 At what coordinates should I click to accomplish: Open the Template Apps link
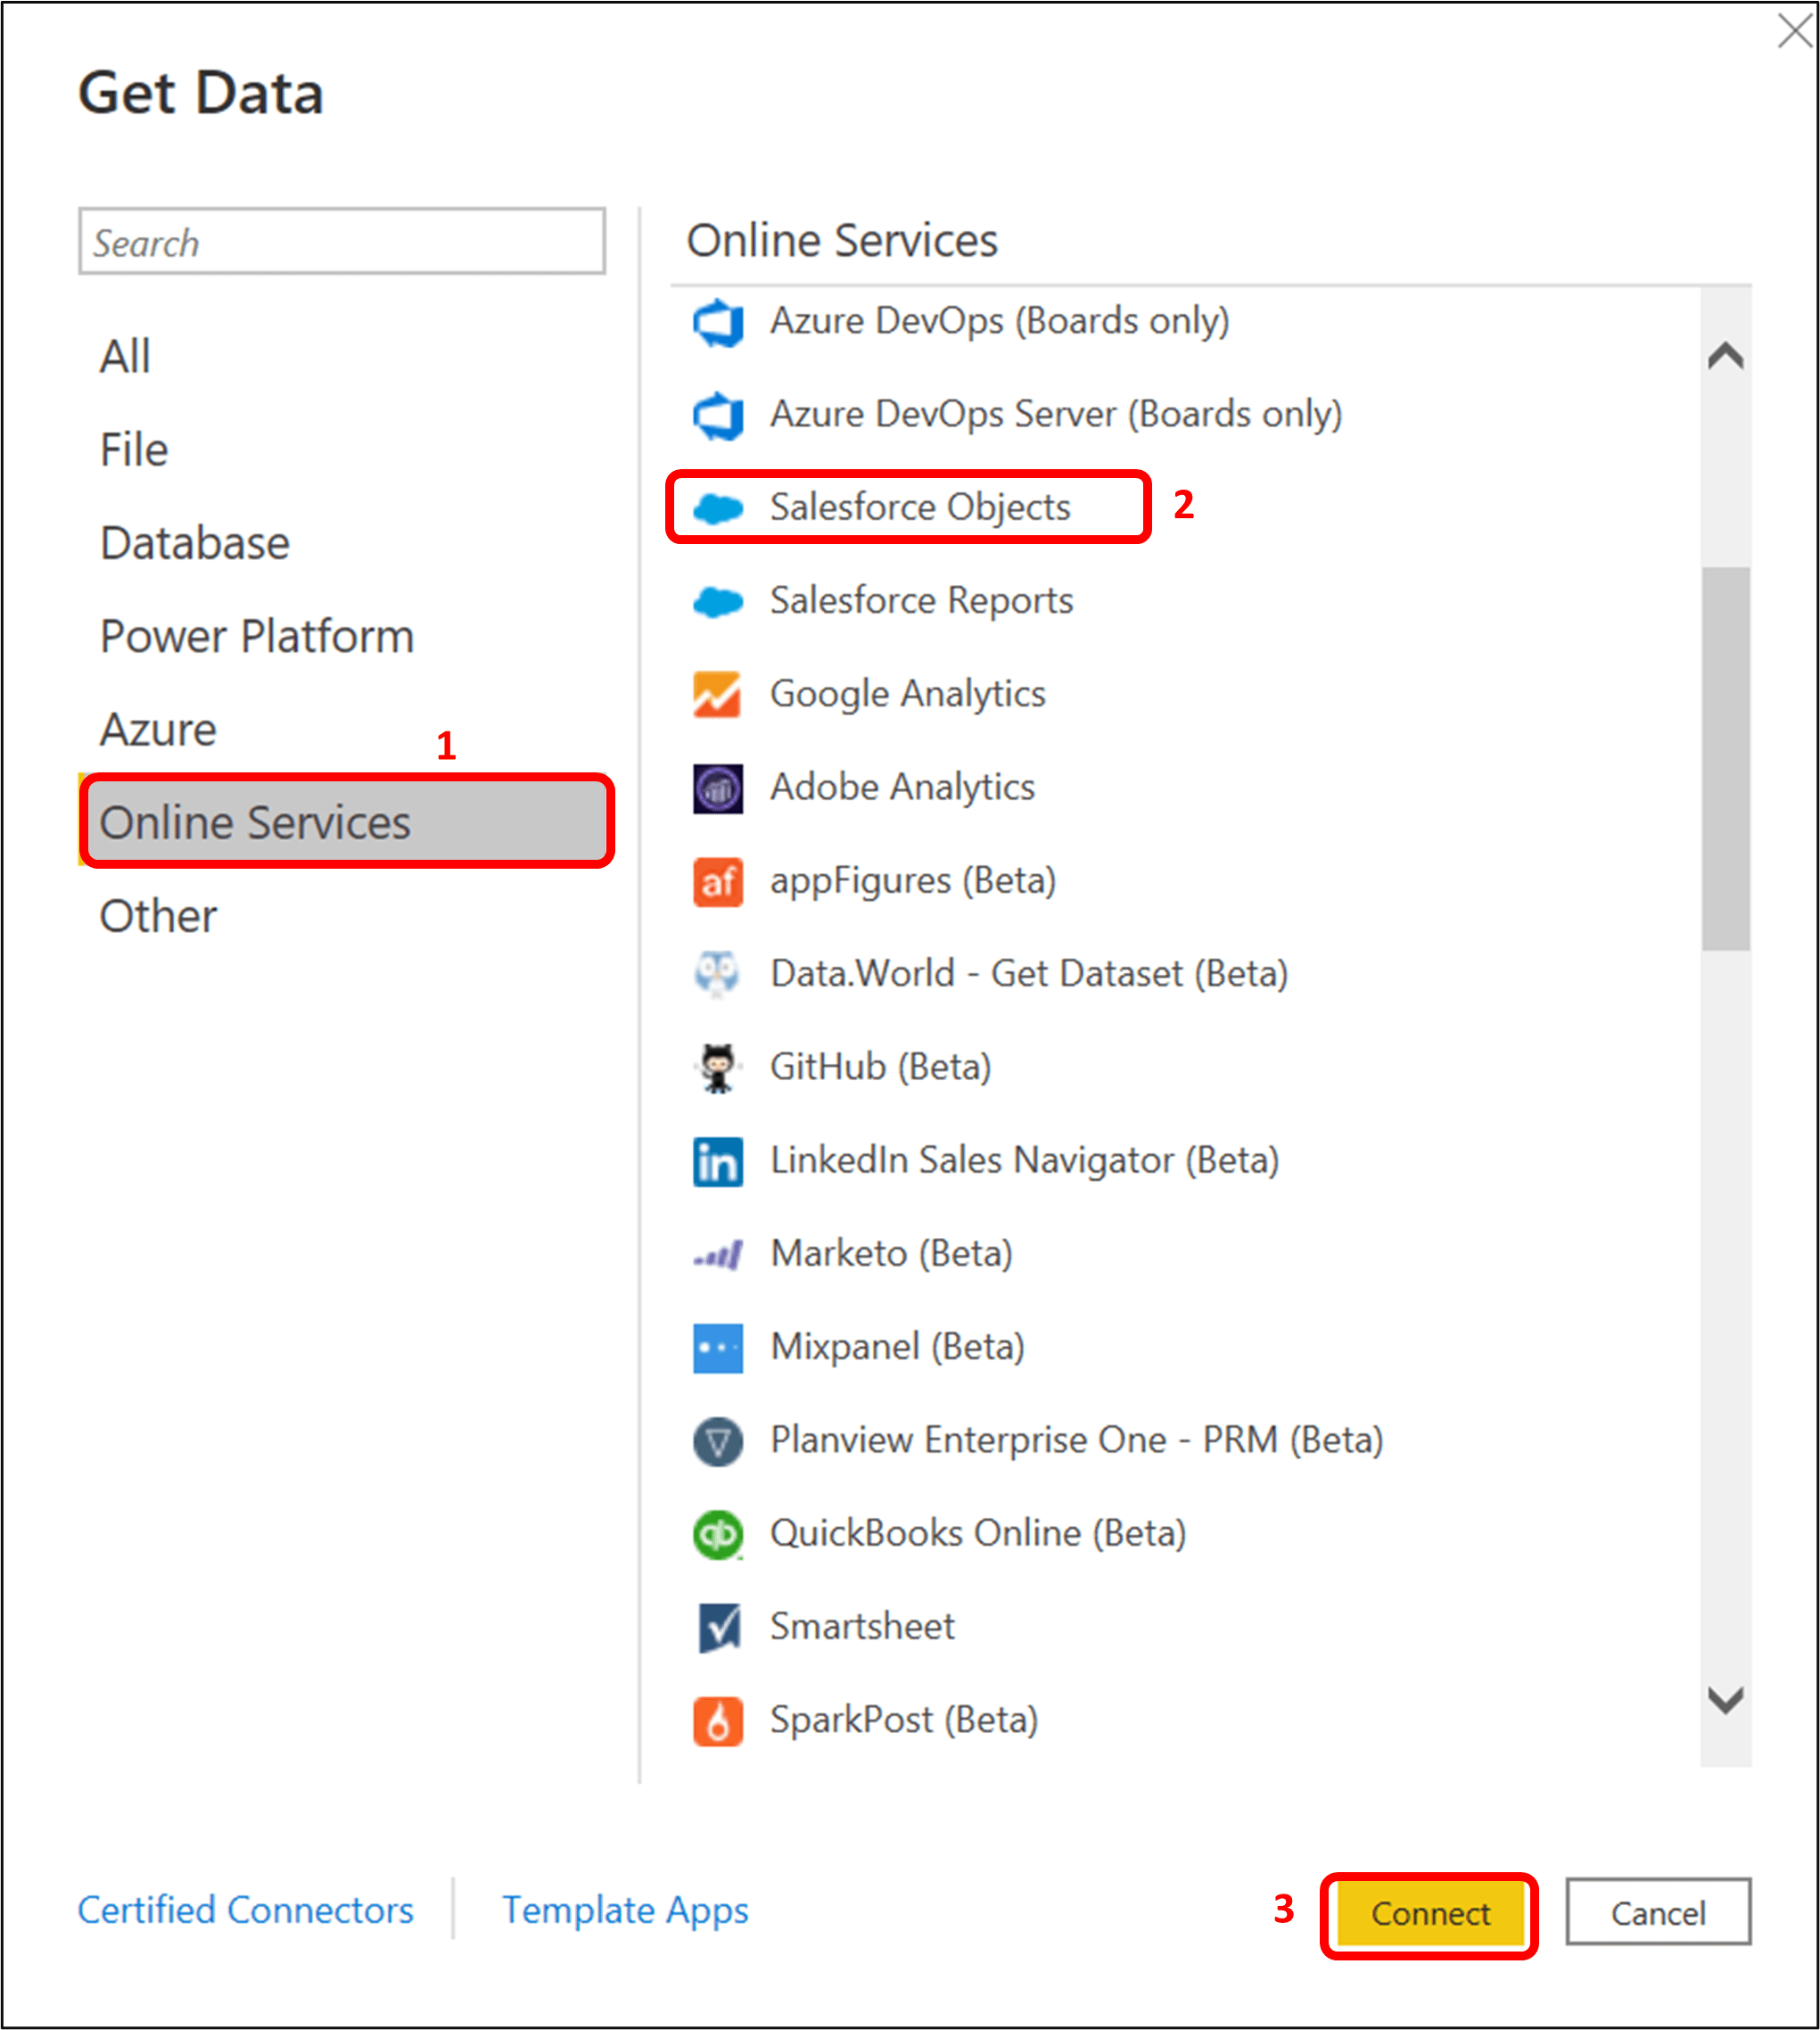(x=625, y=1910)
